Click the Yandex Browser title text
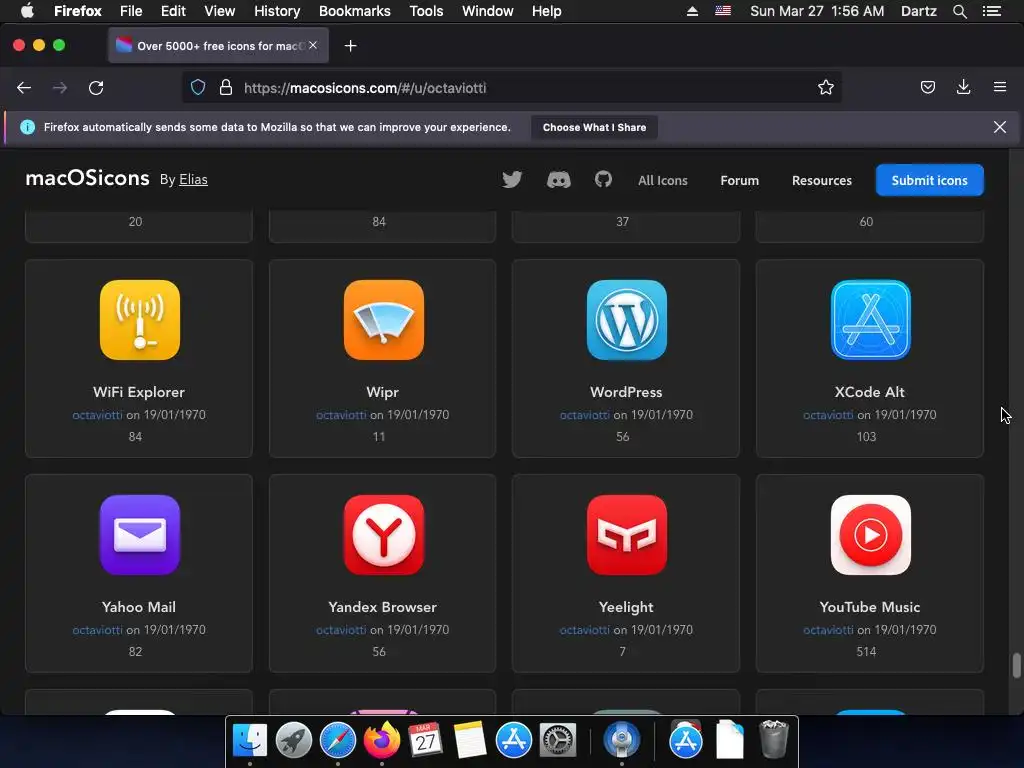The width and height of the screenshot is (1024, 768). pyautogui.click(x=383, y=607)
